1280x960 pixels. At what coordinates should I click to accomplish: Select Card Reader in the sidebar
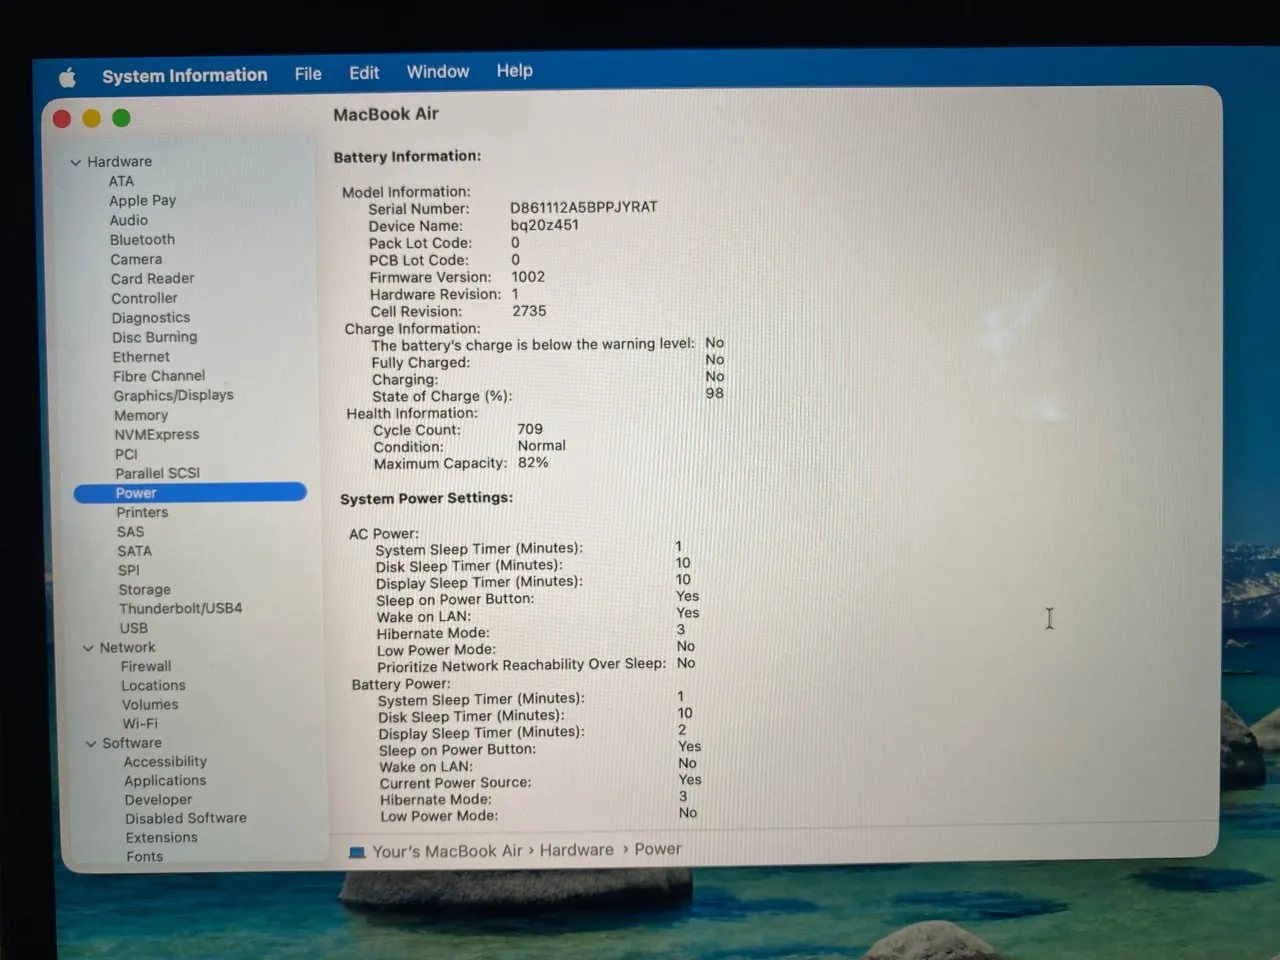tap(152, 279)
